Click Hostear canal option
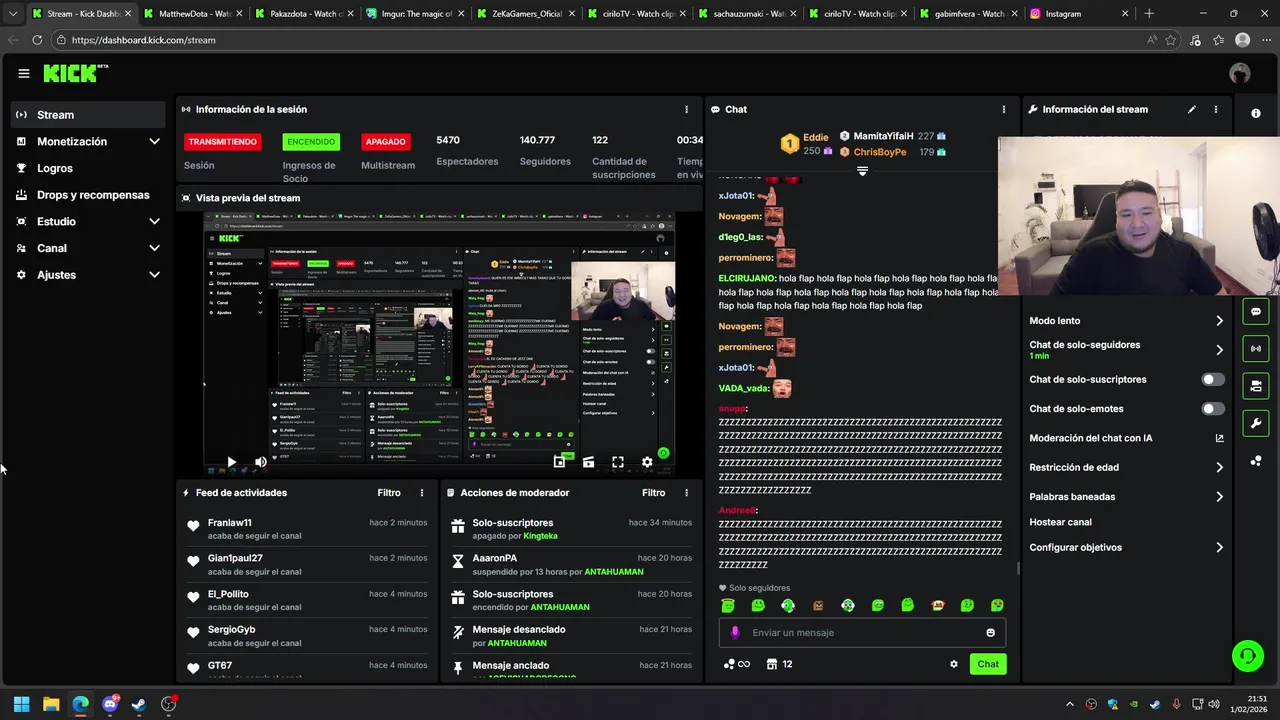Viewport: 1280px width, 720px height. (1060, 522)
